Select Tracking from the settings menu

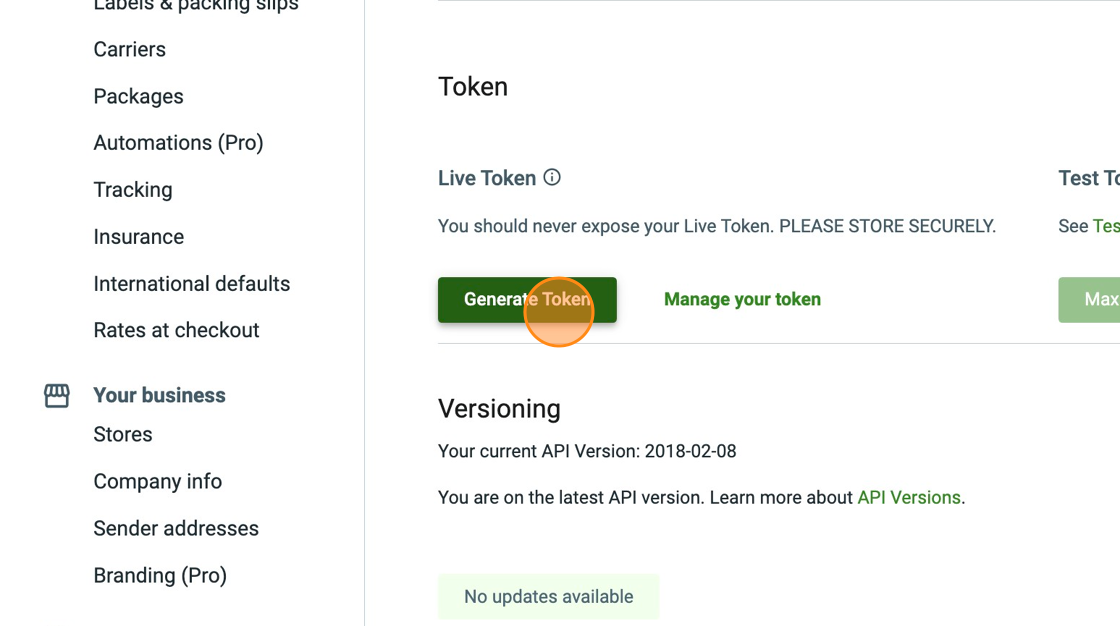click(133, 189)
